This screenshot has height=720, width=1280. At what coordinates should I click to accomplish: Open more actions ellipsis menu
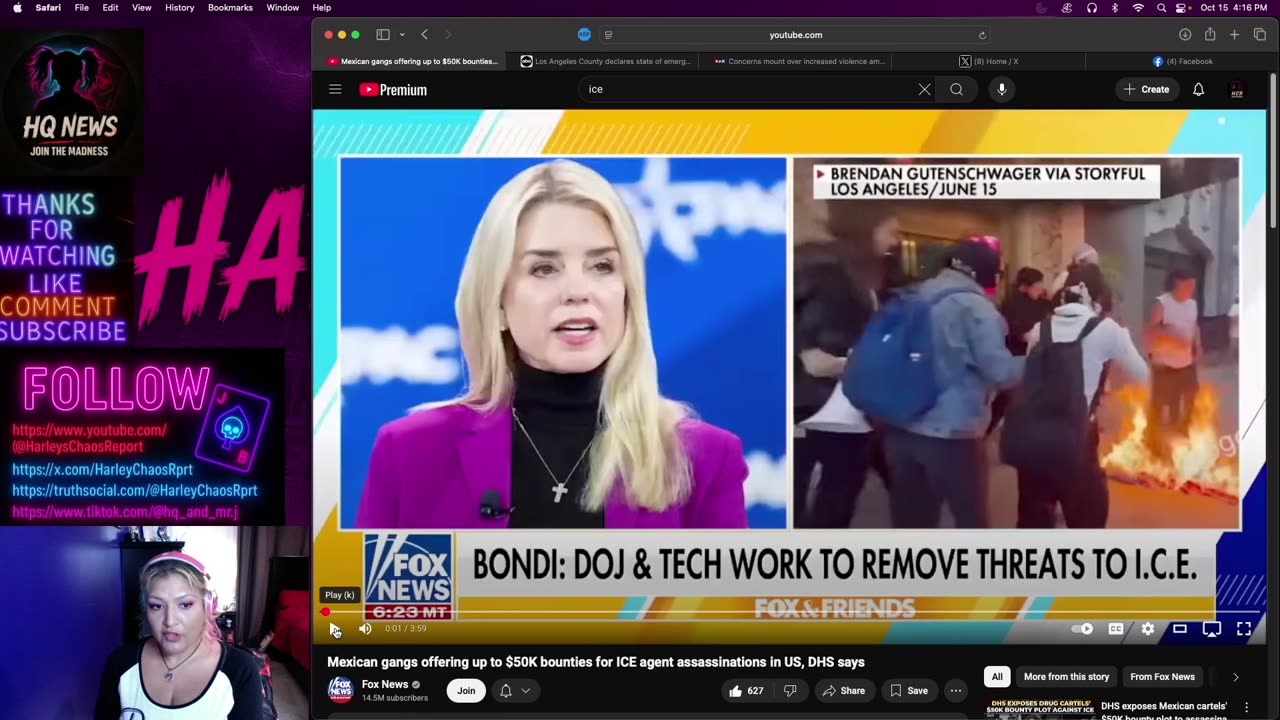956,690
